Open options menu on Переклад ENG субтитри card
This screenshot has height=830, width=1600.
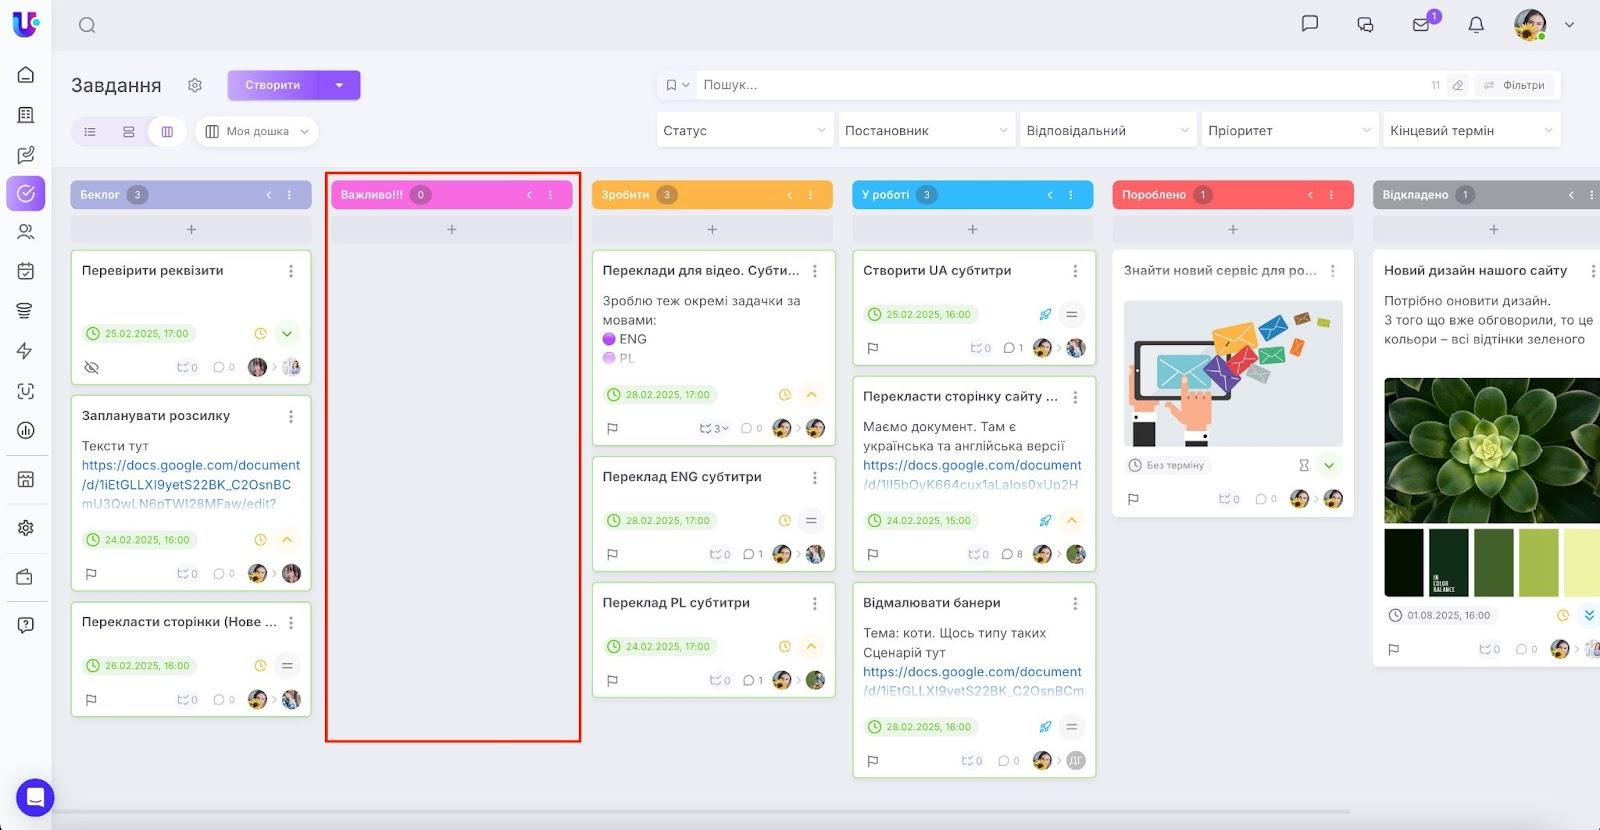(815, 478)
